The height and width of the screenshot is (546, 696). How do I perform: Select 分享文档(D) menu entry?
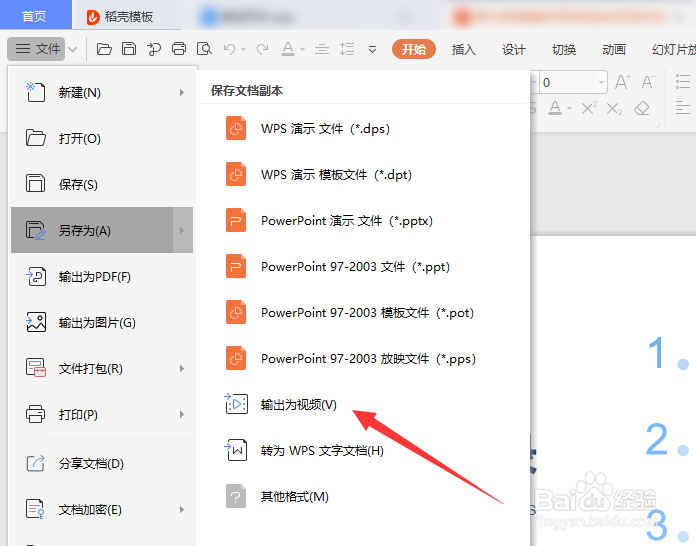[102, 463]
